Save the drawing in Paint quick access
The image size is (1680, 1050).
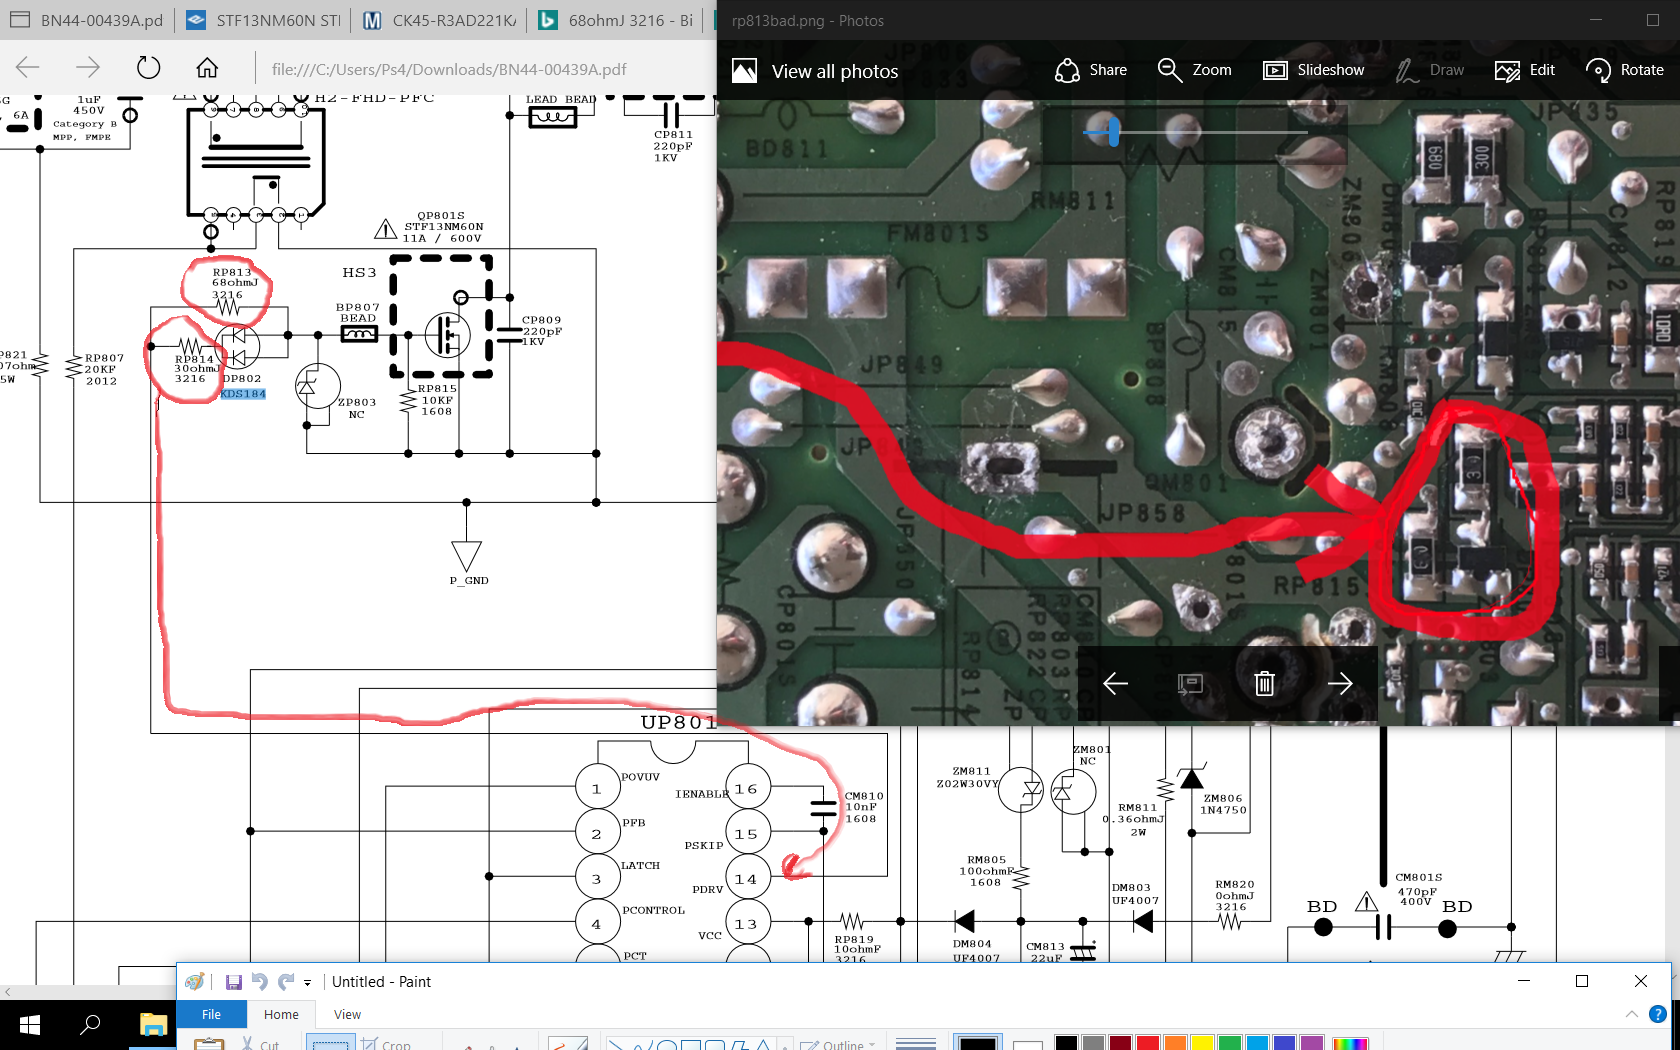coord(233,982)
